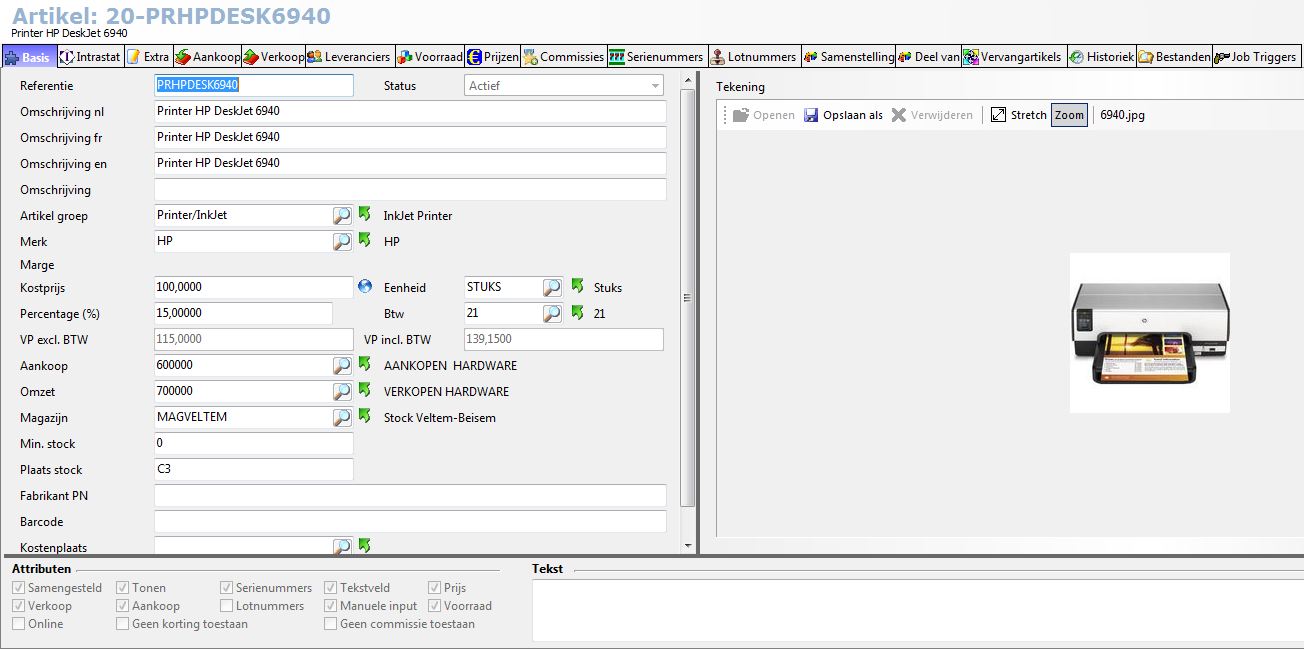Click green arrow beside VERKOPEN HARDWARE
The width and height of the screenshot is (1304, 649).
coord(365,390)
